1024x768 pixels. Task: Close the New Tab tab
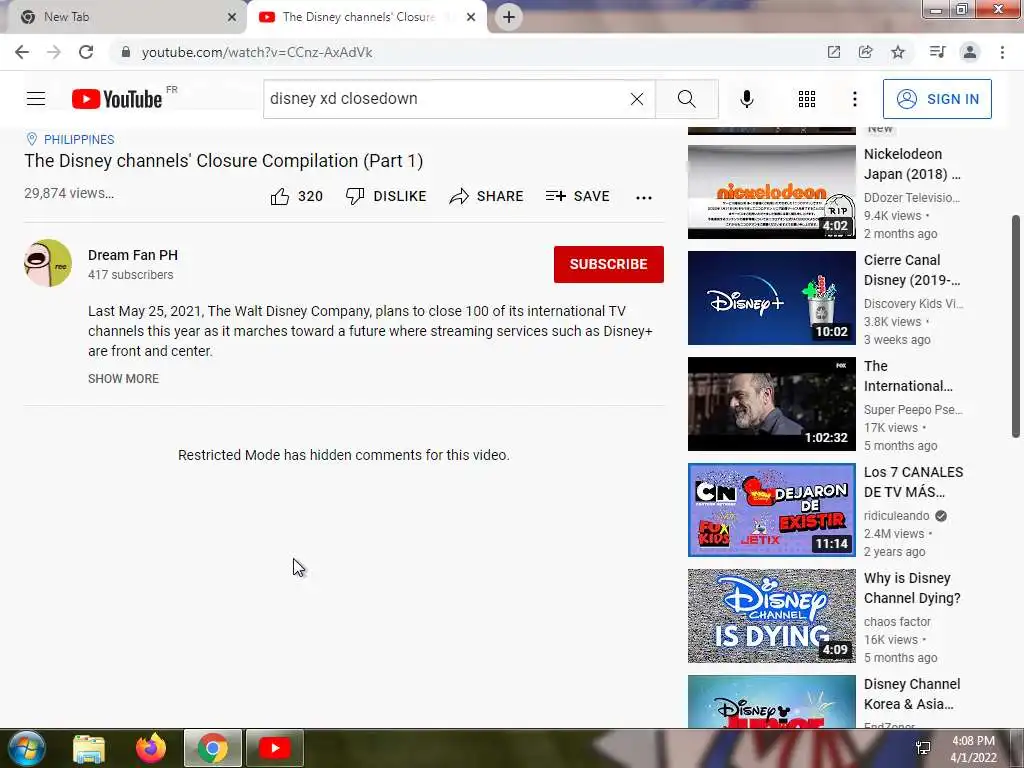[231, 17]
